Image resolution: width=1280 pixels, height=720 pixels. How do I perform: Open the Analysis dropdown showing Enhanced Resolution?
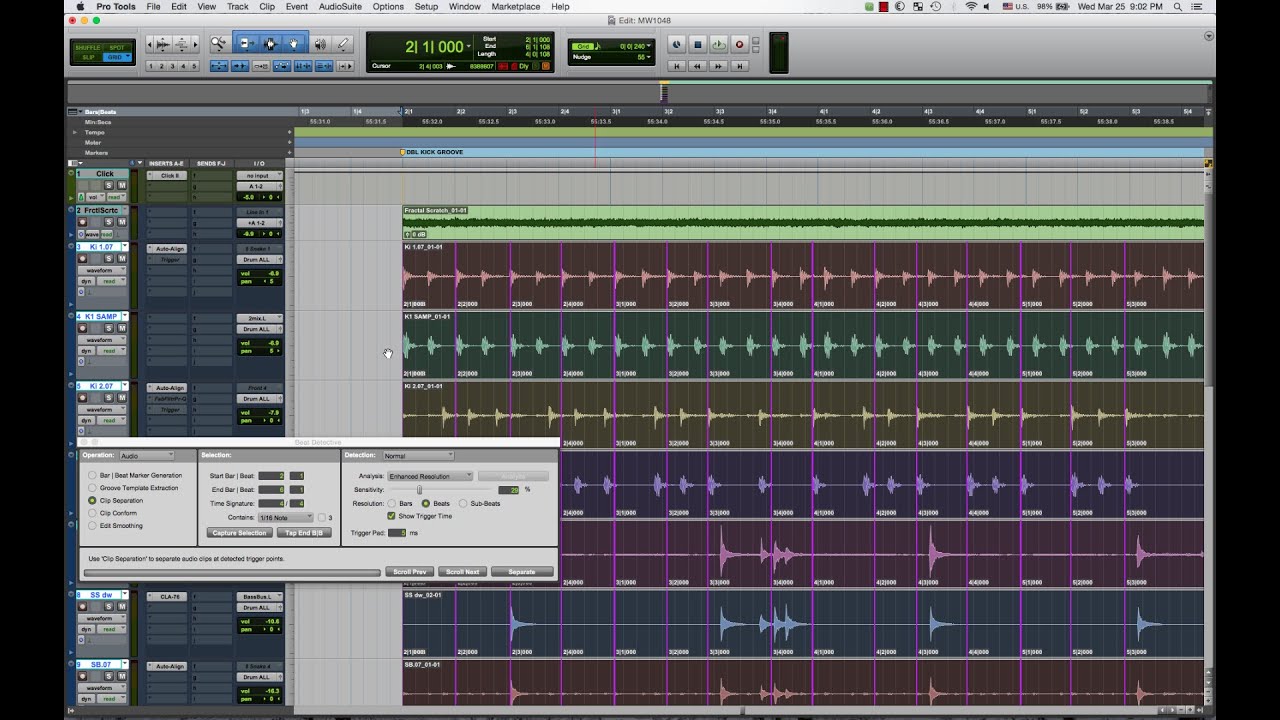pyautogui.click(x=430, y=476)
